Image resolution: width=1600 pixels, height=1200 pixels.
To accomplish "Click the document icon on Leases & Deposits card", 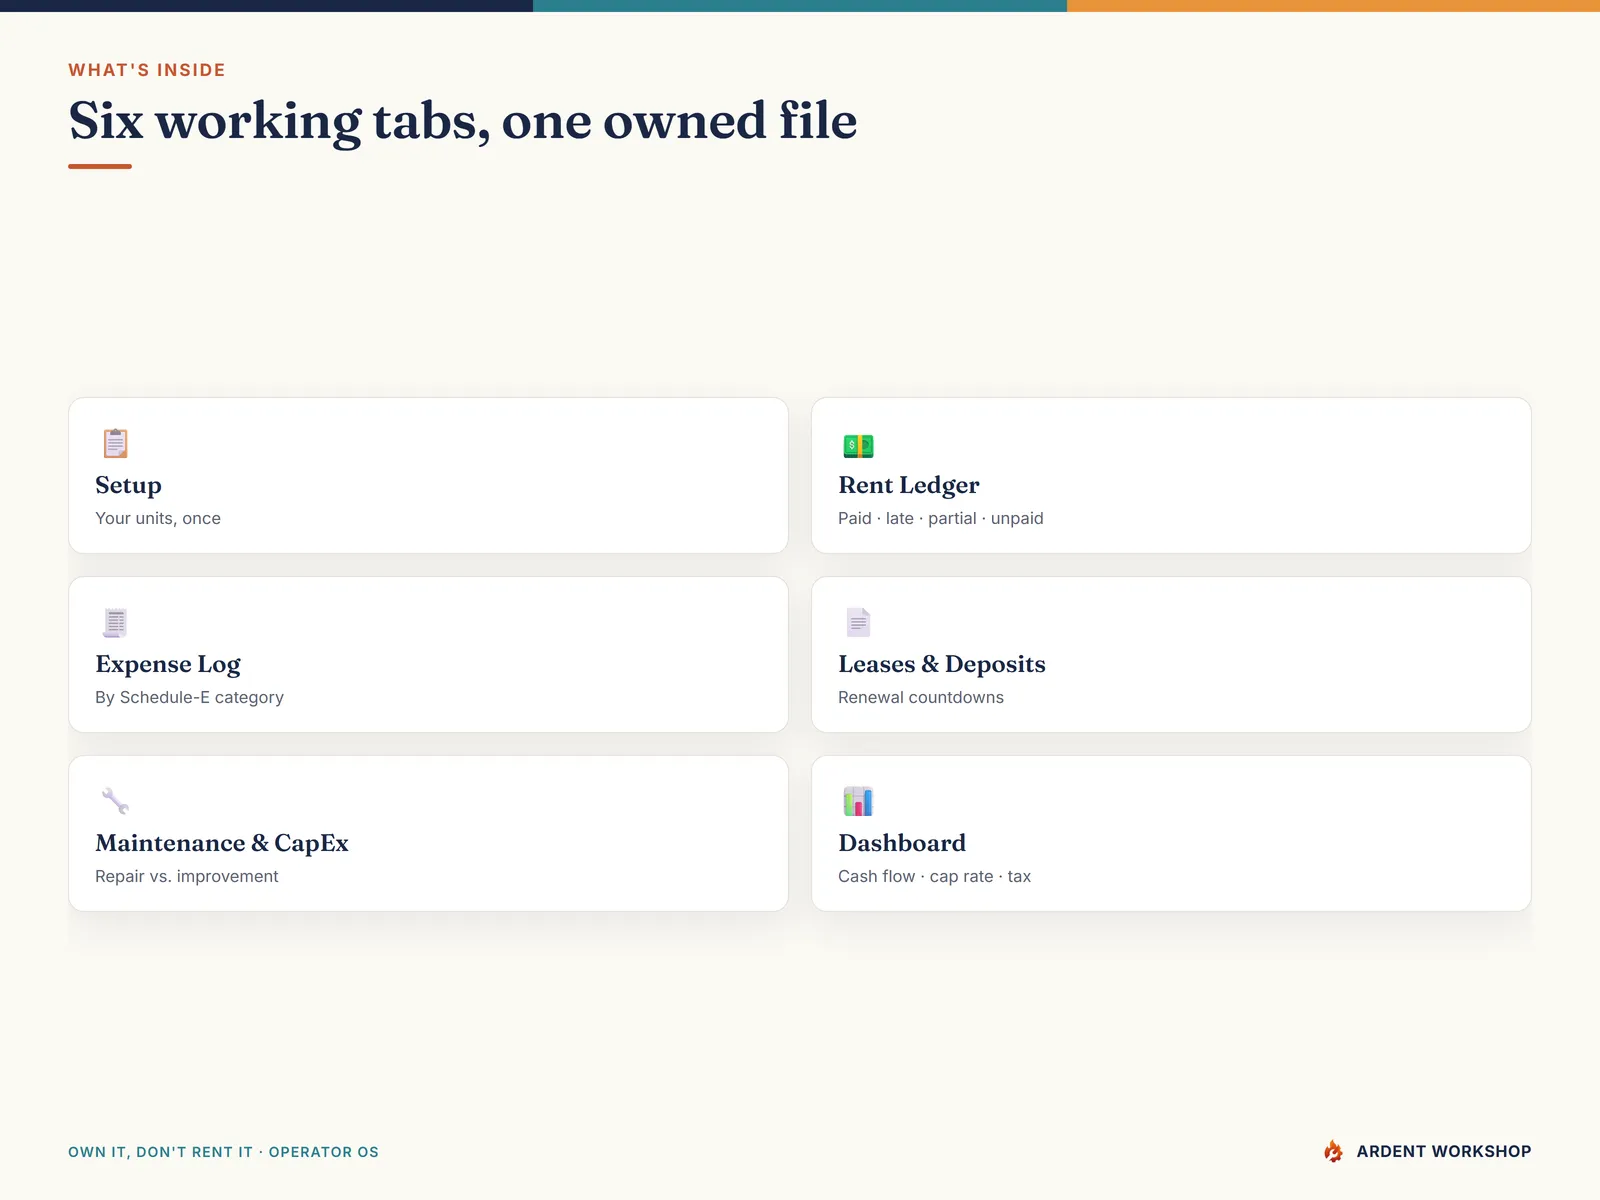I will [x=858, y=622].
